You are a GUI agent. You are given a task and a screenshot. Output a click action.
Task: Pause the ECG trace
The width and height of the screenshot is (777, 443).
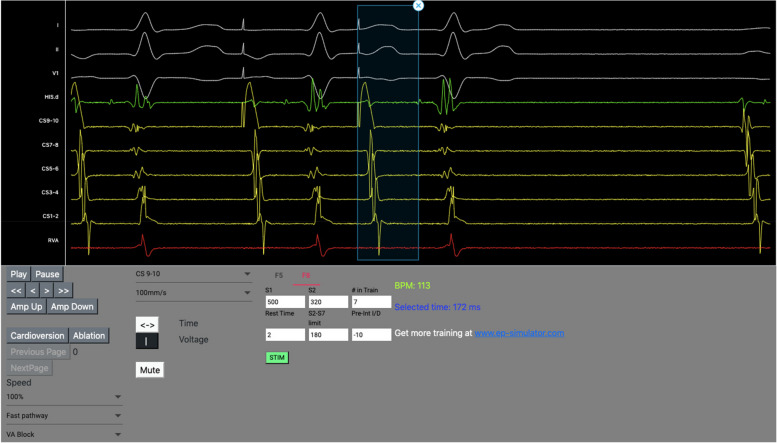click(x=48, y=274)
